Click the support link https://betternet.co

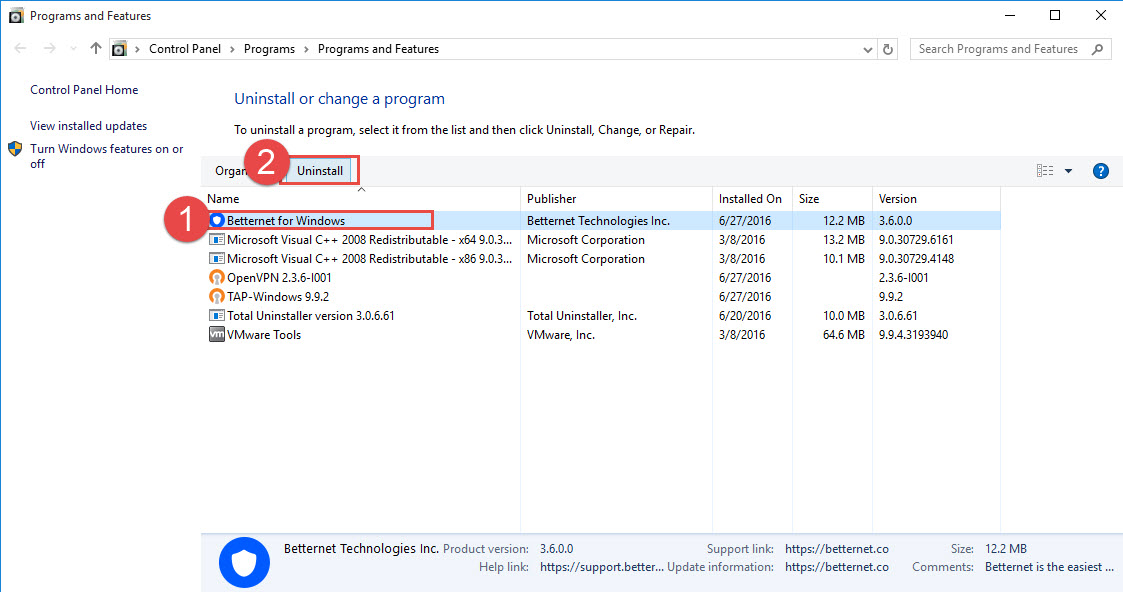[x=837, y=549]
